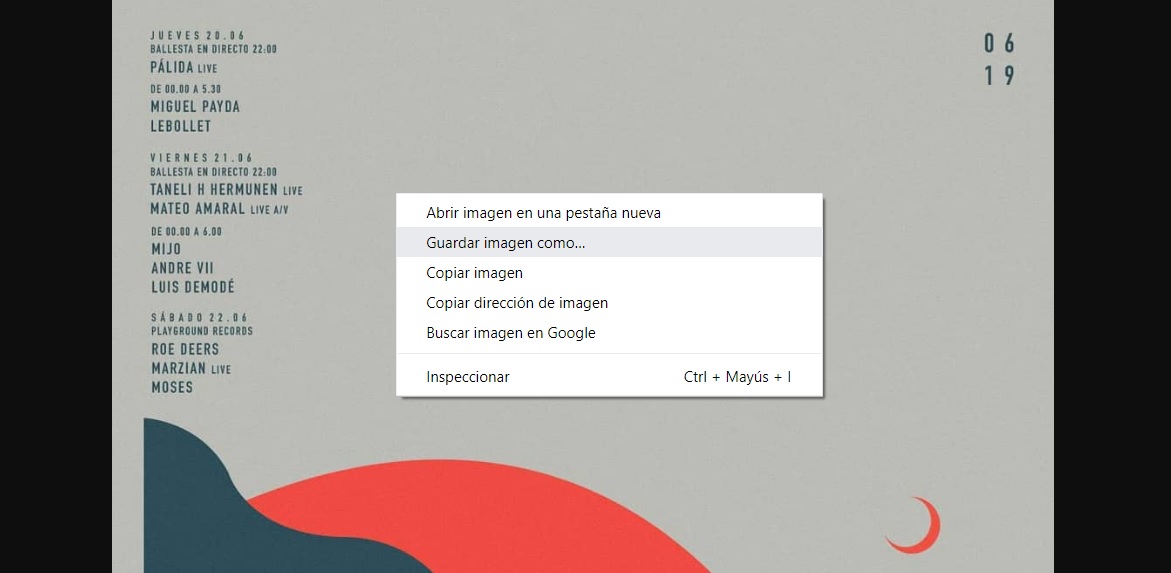Click the 'SÁBADO 22.06' heading
The image size is (1171, 573).
(x=198, y=318)
